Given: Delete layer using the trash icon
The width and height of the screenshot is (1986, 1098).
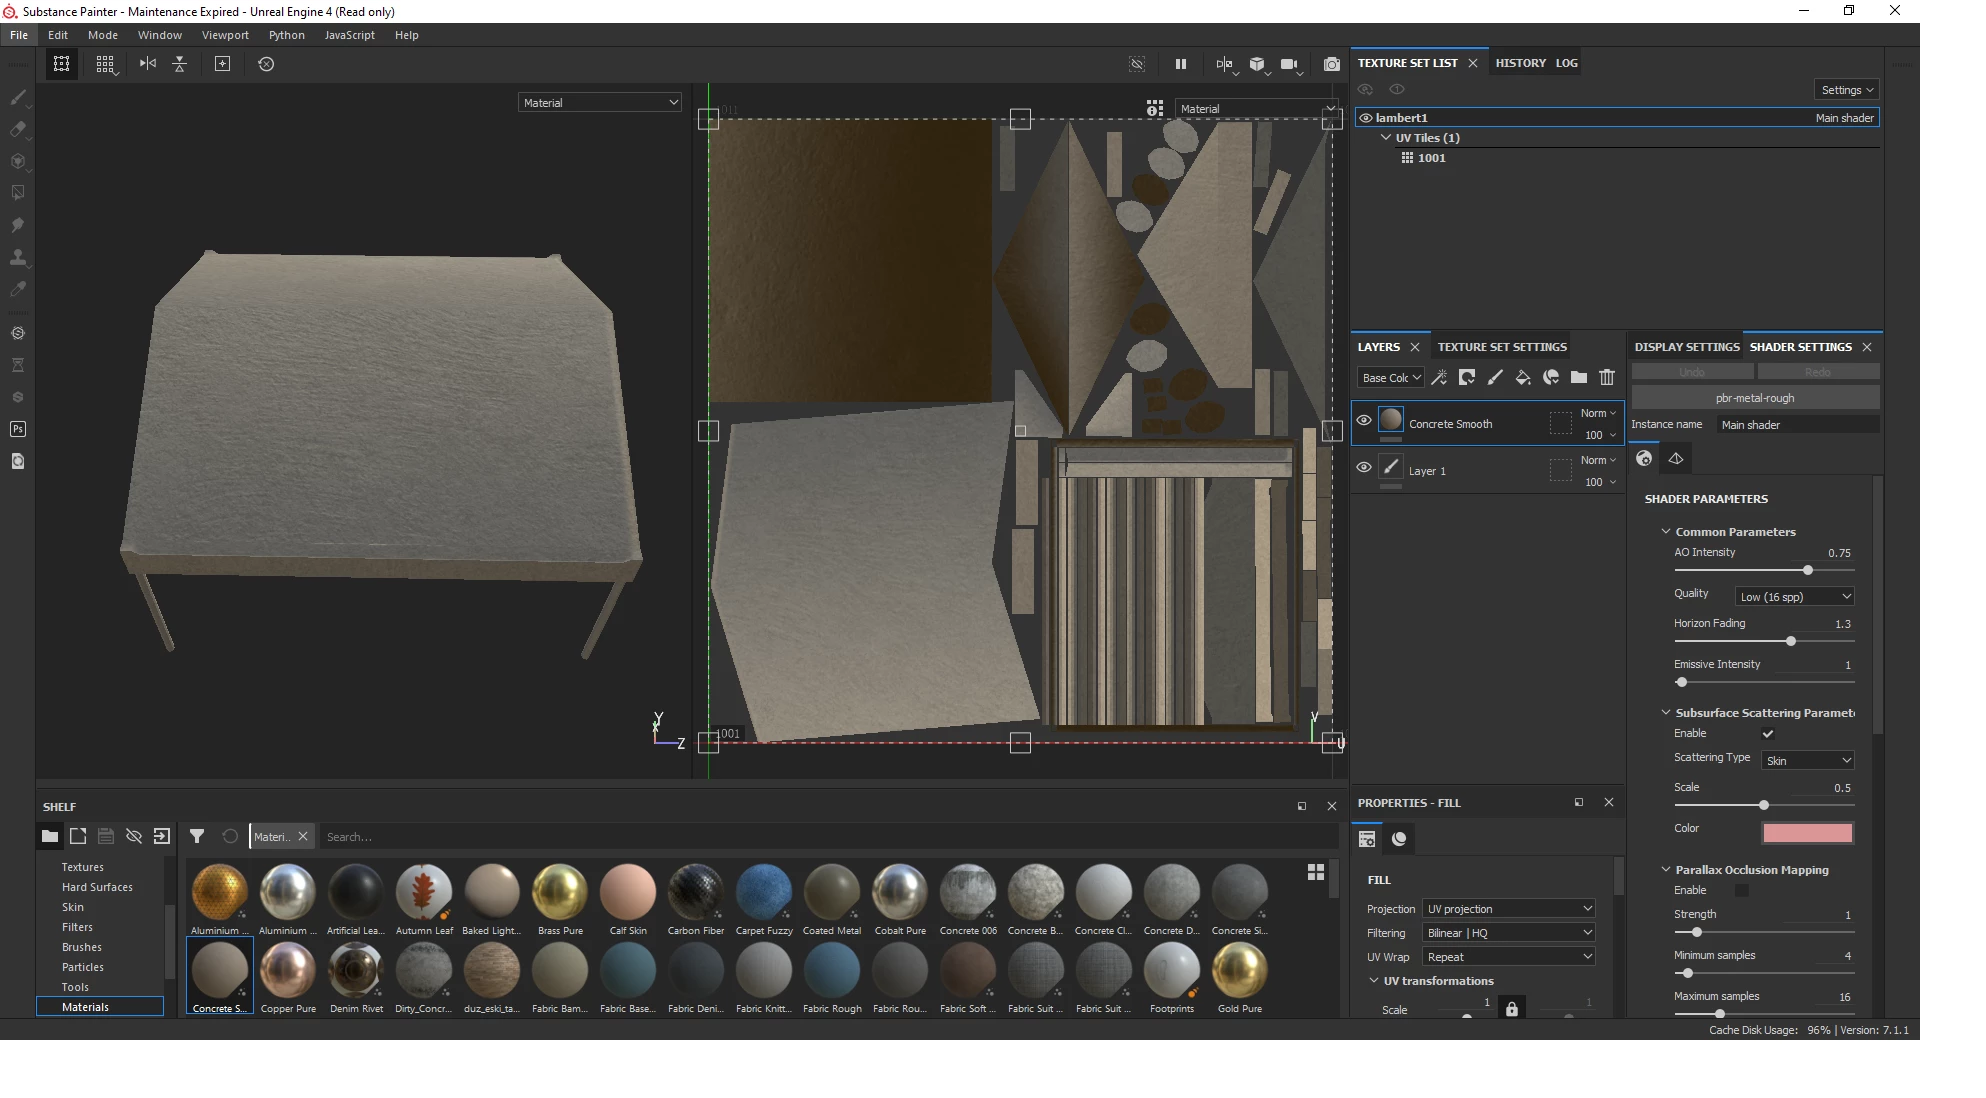Looking at the screenshot, I should [1607, 377].
